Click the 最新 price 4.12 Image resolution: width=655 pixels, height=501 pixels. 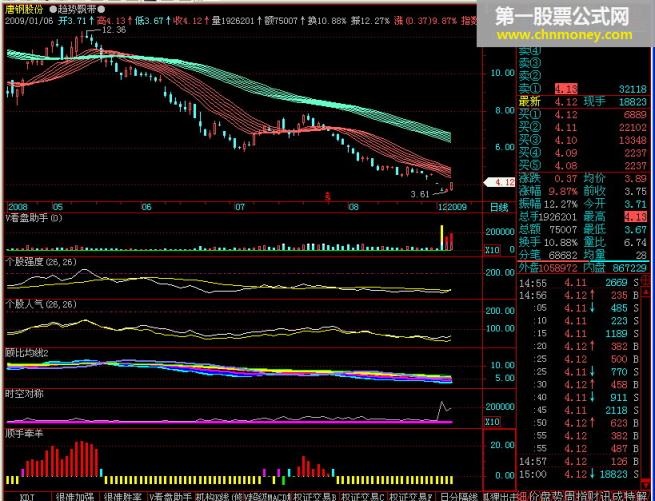point(566,102)
